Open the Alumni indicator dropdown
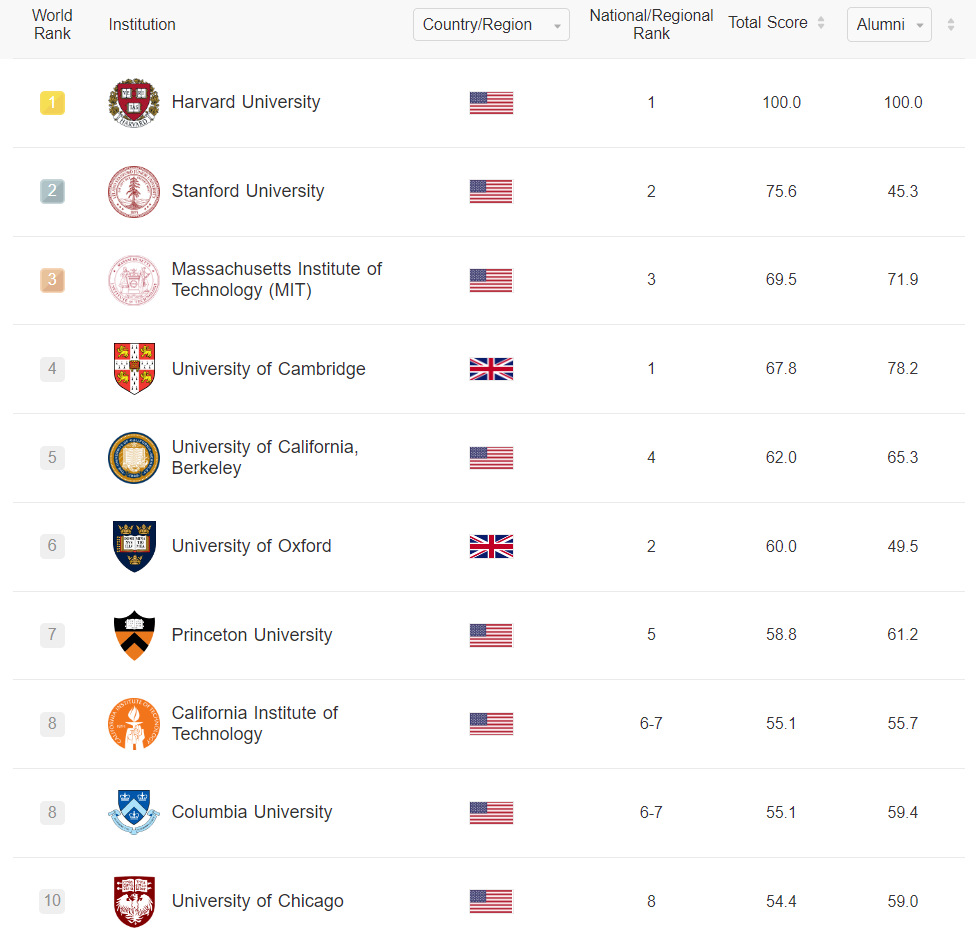The image size is (976, 946). [889, 25]
